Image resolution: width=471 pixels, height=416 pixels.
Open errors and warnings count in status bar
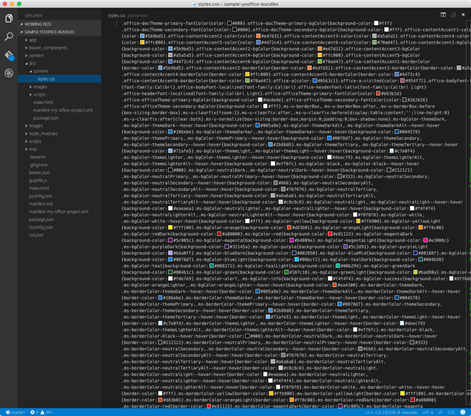tap(42, 412)
